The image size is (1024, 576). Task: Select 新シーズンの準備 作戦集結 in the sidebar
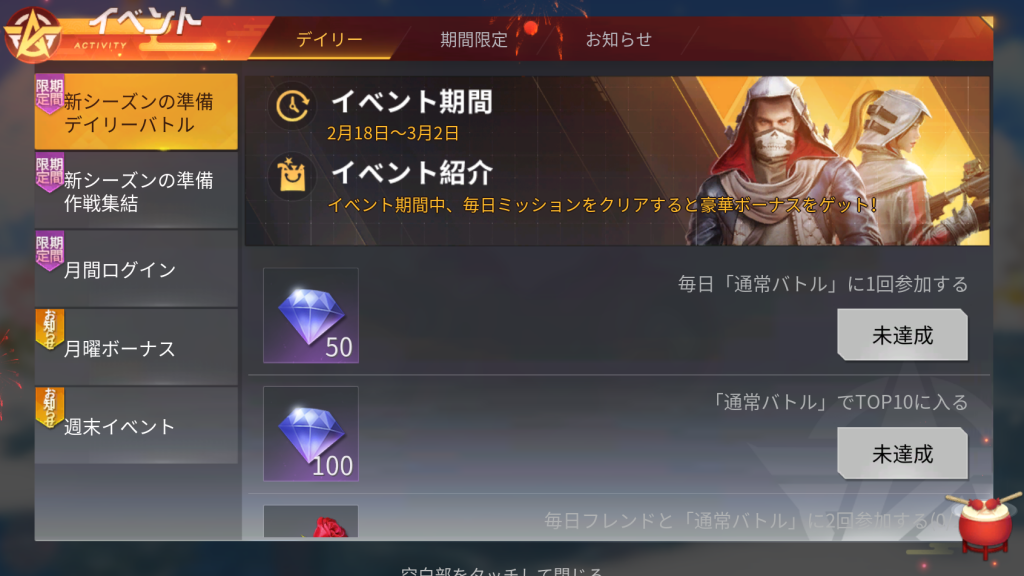[136, 190]
